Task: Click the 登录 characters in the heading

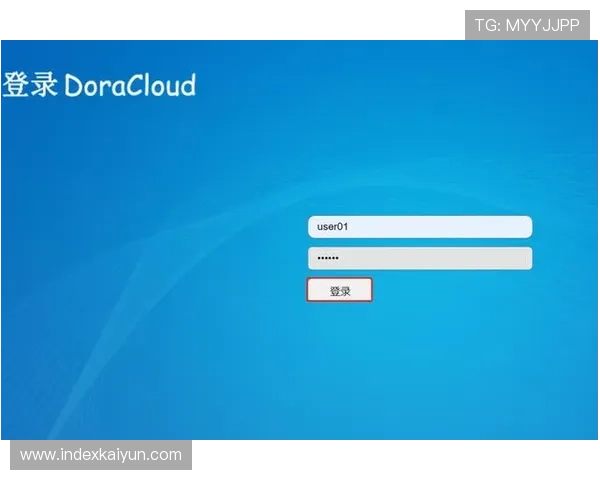Action: click(x=30, y=85)
